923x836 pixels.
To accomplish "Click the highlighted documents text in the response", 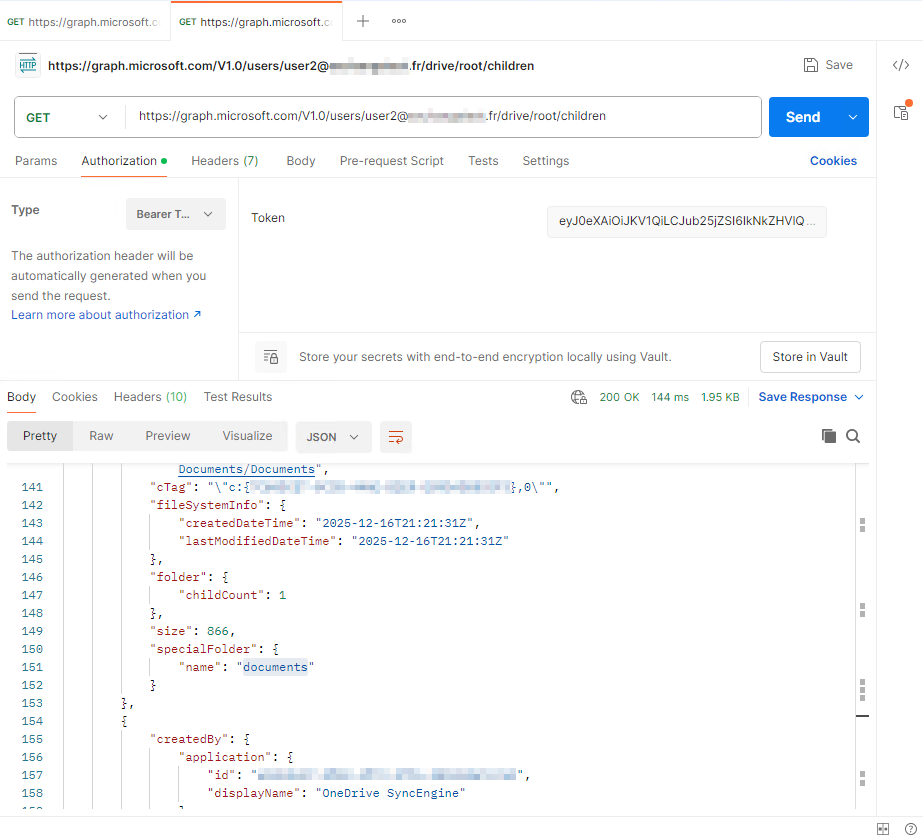I will [x=275, y=666].
